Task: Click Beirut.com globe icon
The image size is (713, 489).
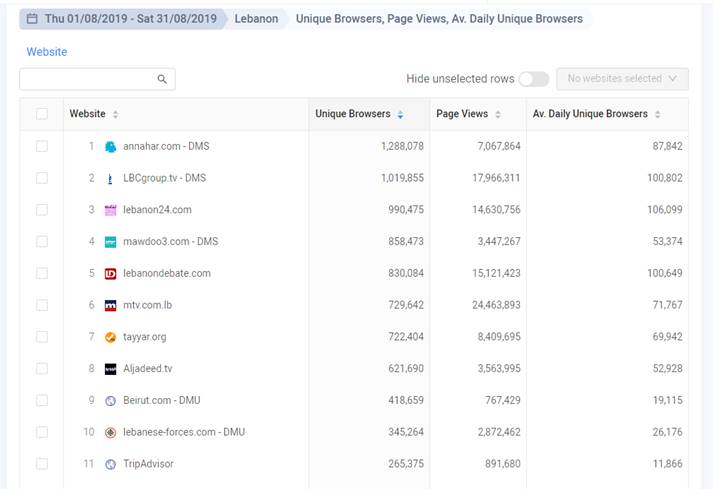Action: coord(110,401)
